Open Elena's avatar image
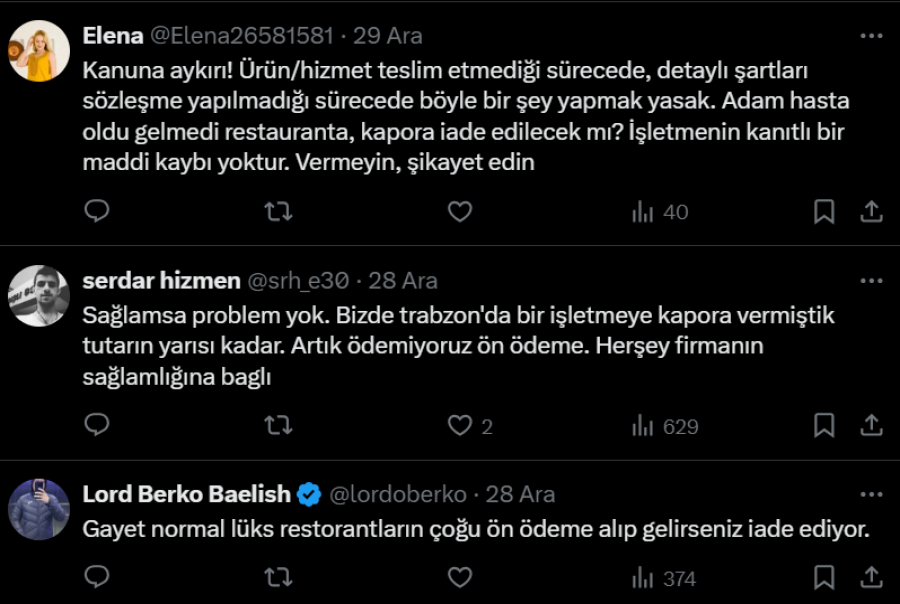 (x=39, y=52)
